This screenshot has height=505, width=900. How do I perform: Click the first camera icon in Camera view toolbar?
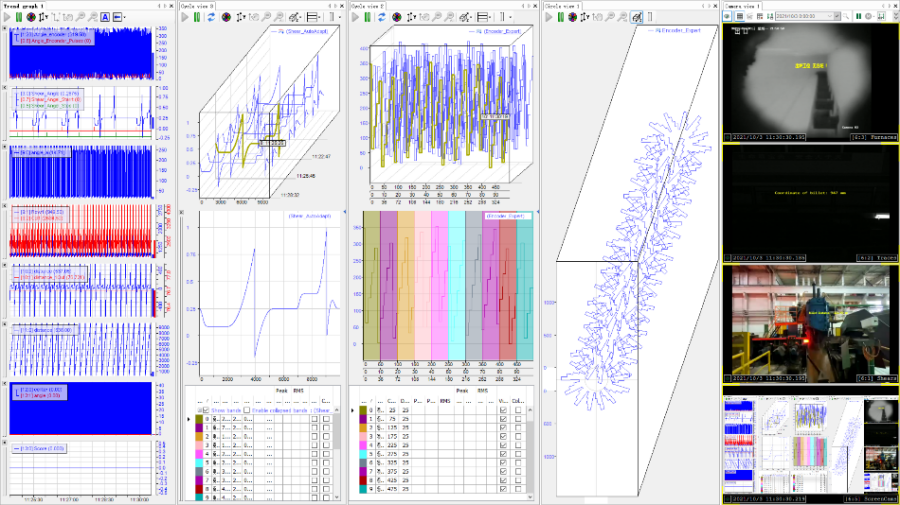pos(727,17)
